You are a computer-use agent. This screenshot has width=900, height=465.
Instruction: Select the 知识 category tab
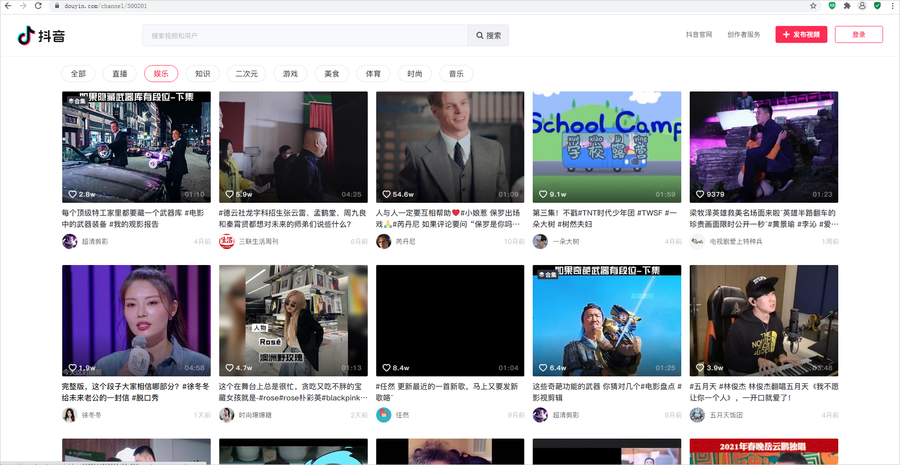click(x=203, y=73)
